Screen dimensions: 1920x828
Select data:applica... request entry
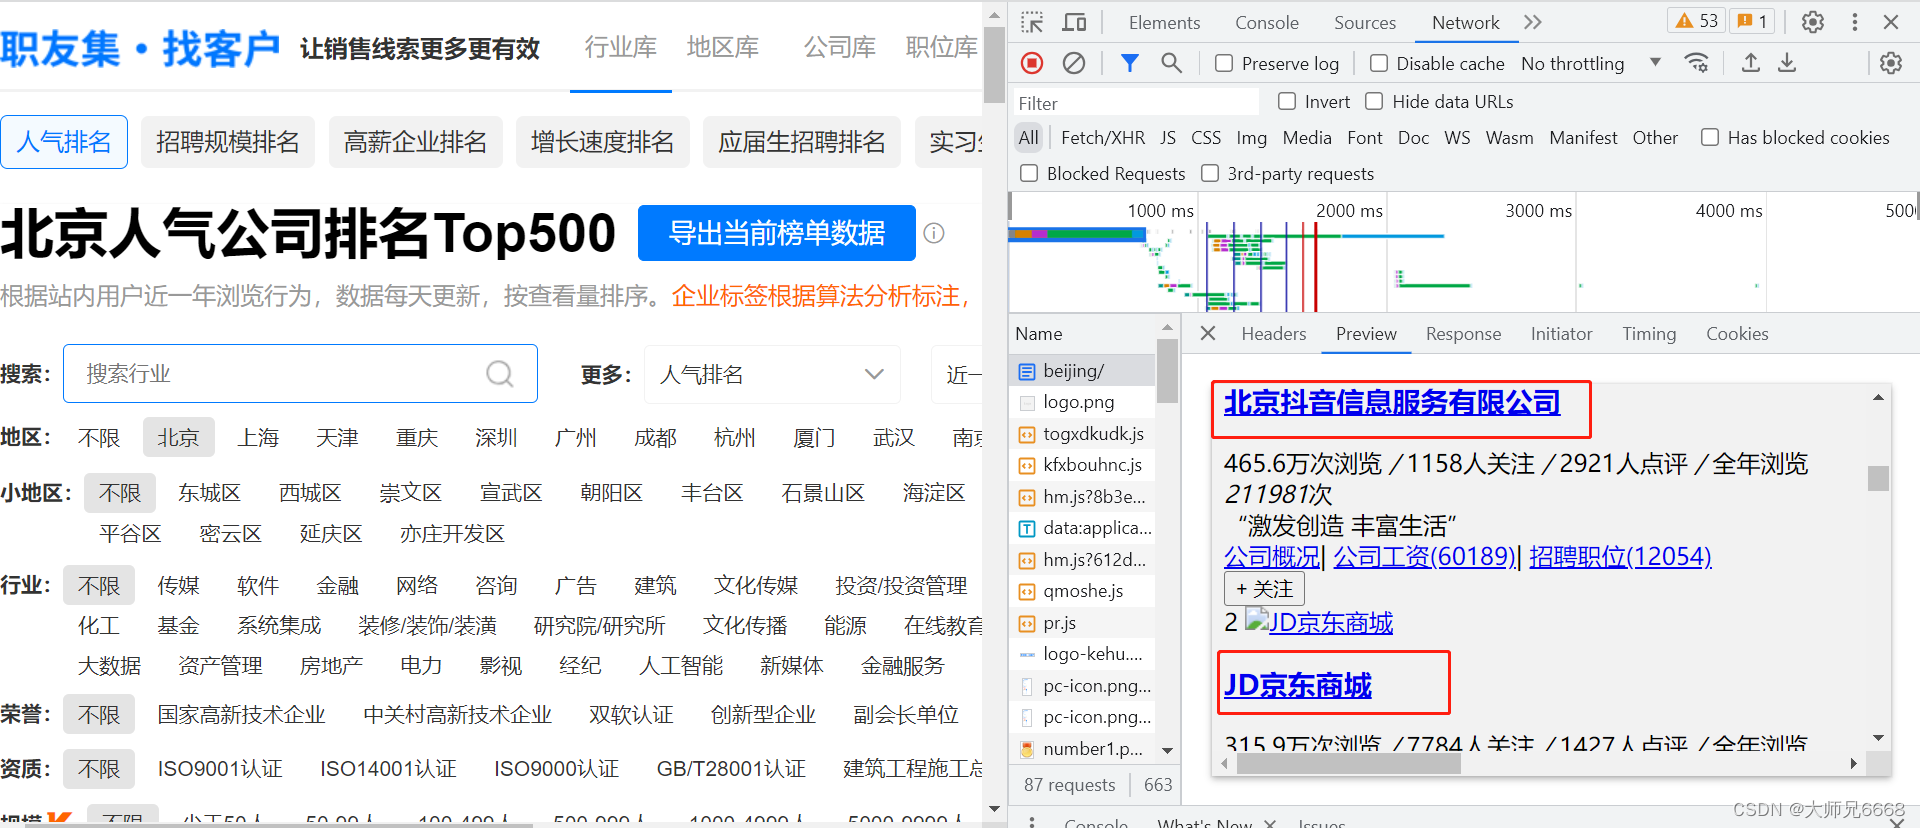(x=1083, y=528)
